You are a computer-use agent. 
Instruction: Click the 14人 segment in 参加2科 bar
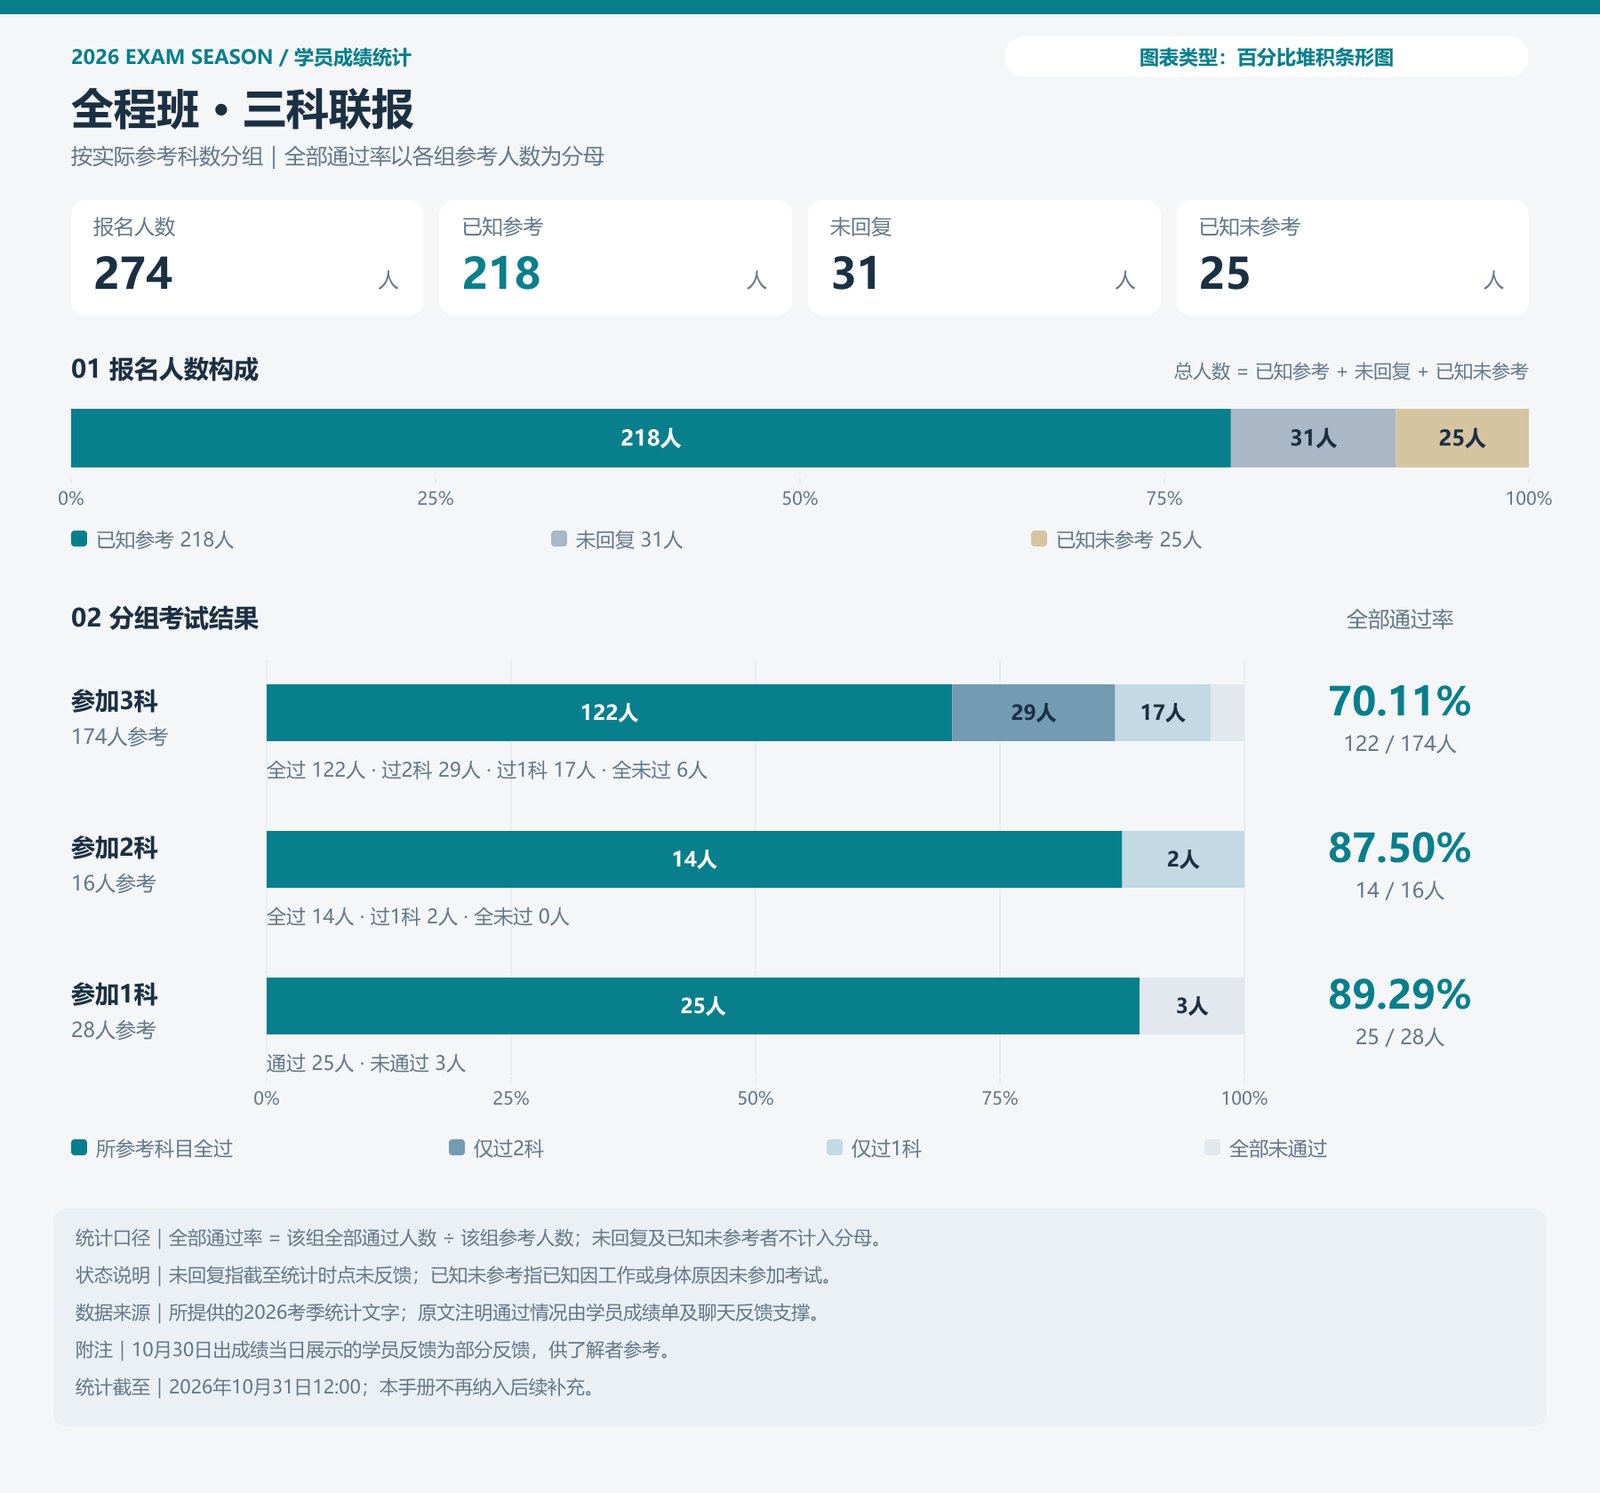pos(694,859)
